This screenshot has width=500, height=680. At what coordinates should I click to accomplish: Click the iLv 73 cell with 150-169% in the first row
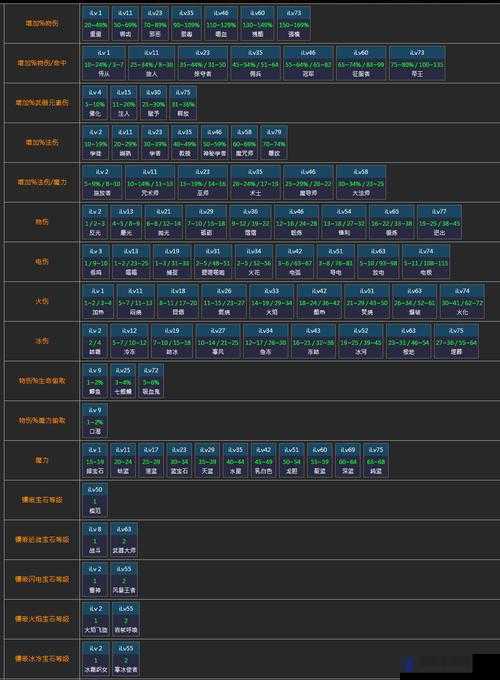(x=294, y=23)
